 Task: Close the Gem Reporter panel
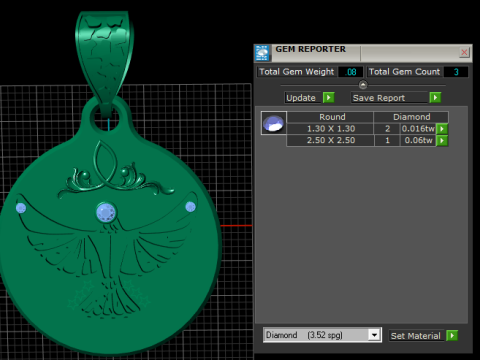tap(464, 52)
